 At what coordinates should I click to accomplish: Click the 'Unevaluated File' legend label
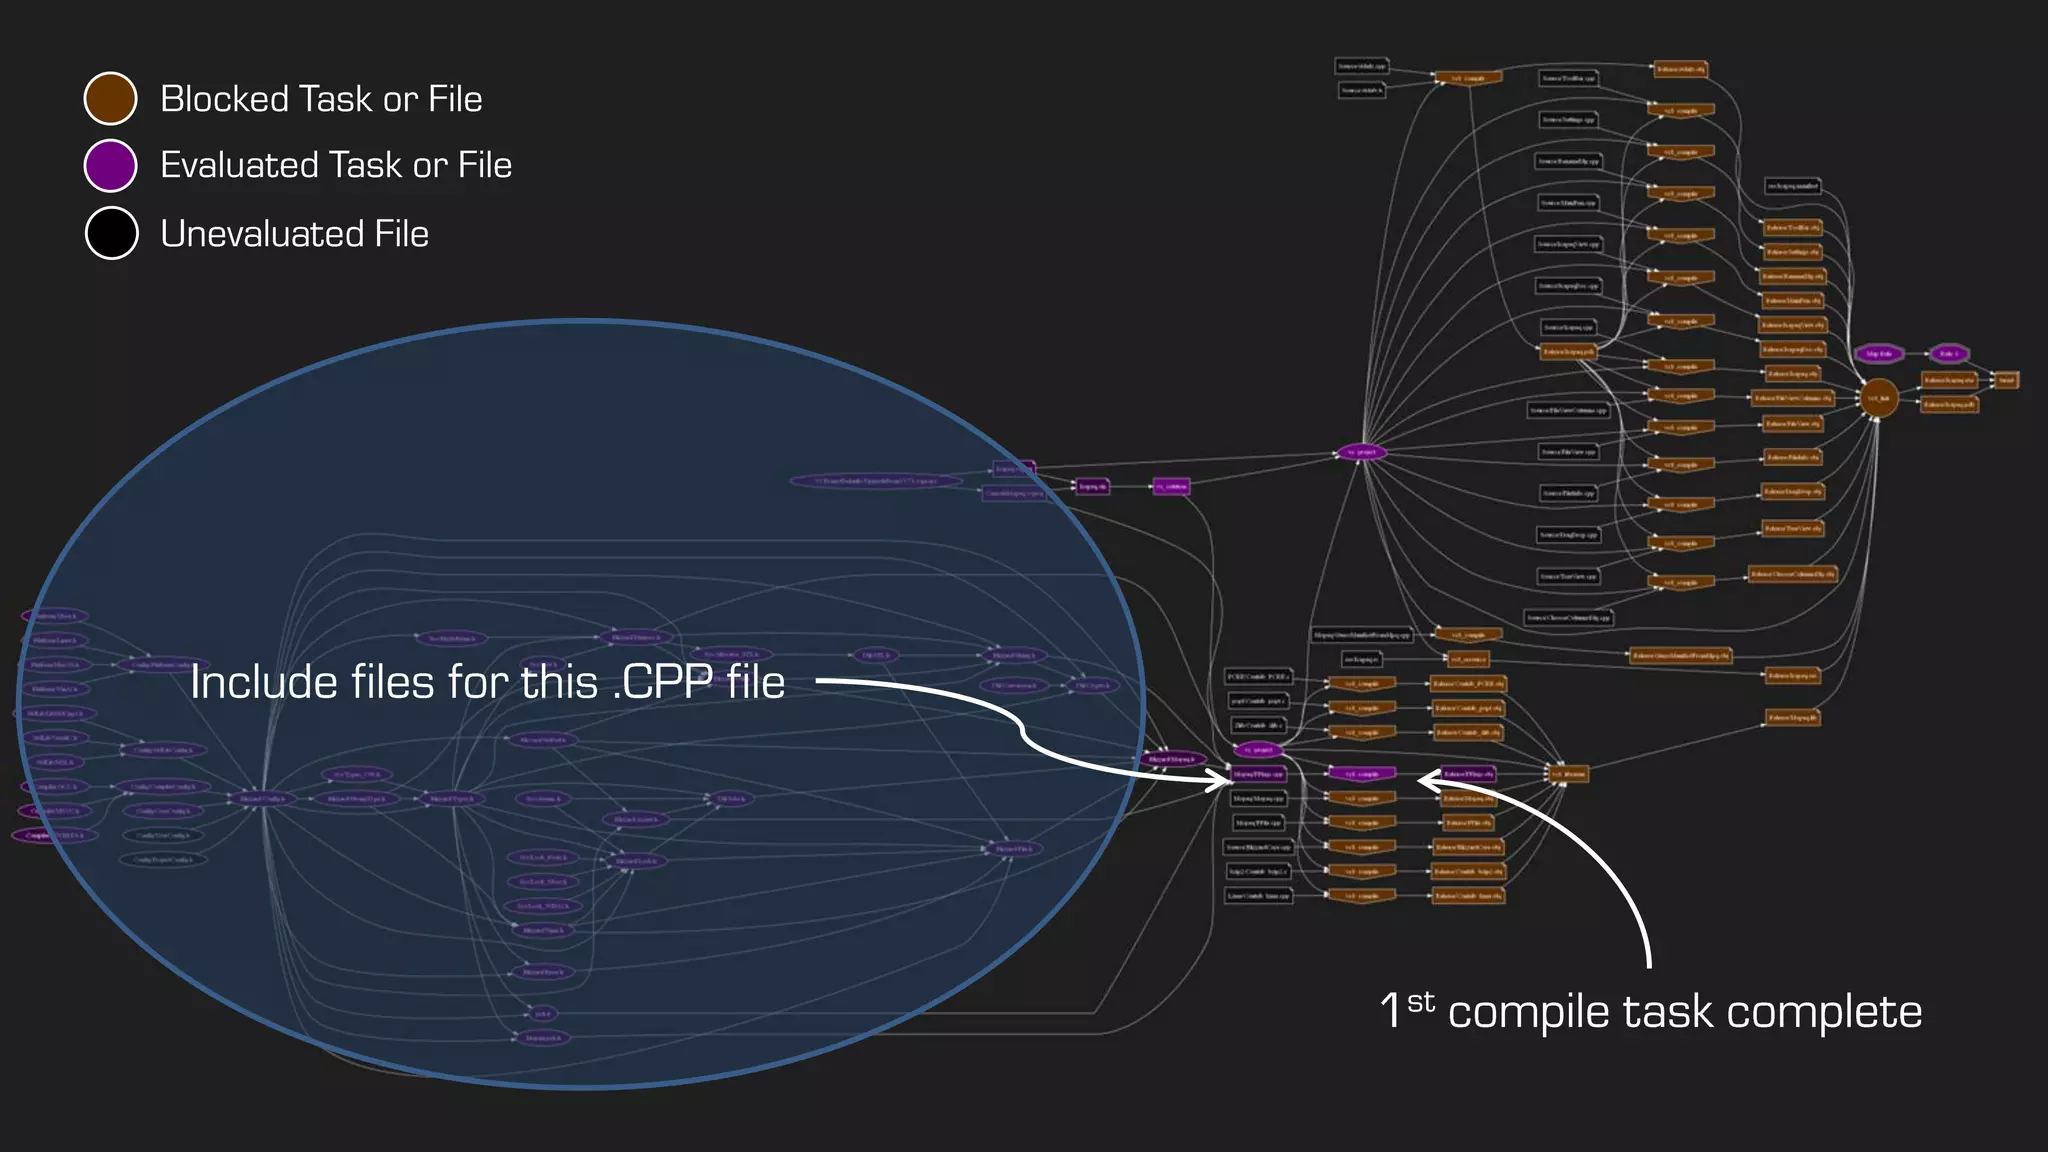294,234
